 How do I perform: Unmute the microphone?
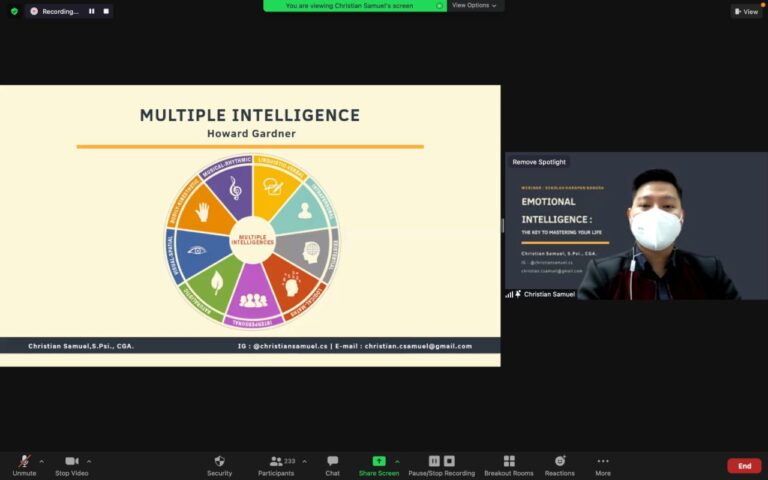tap(22, 463)
